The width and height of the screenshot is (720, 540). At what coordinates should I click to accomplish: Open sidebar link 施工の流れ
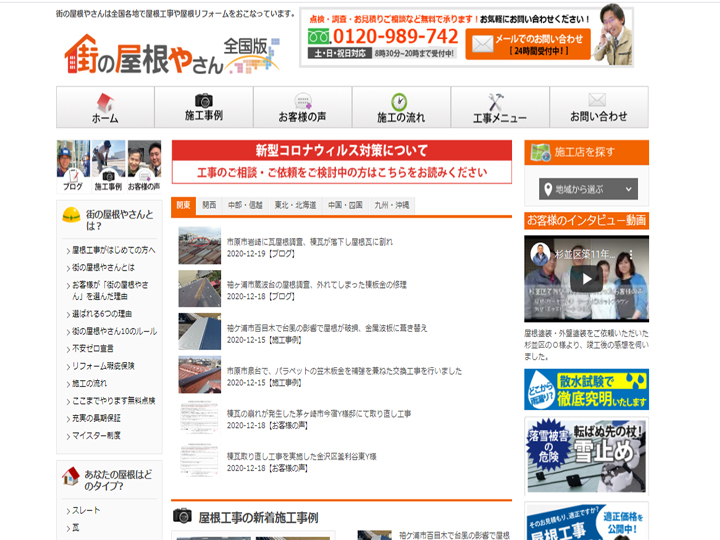point(90,383)
